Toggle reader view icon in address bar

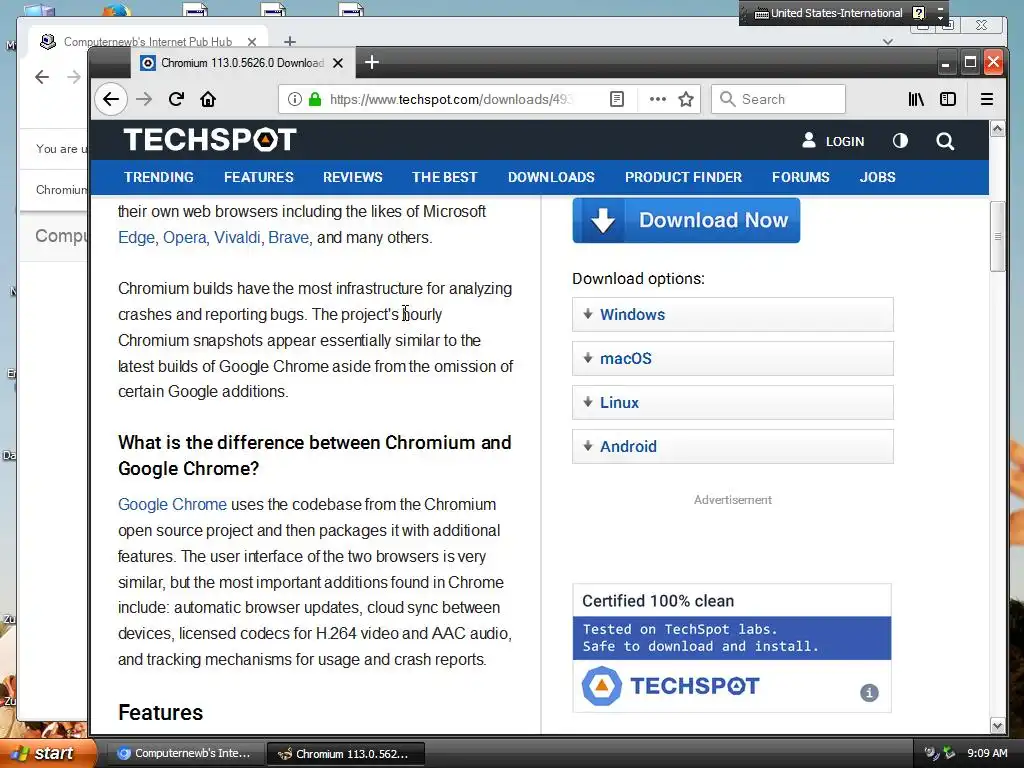tap(616, 99)
